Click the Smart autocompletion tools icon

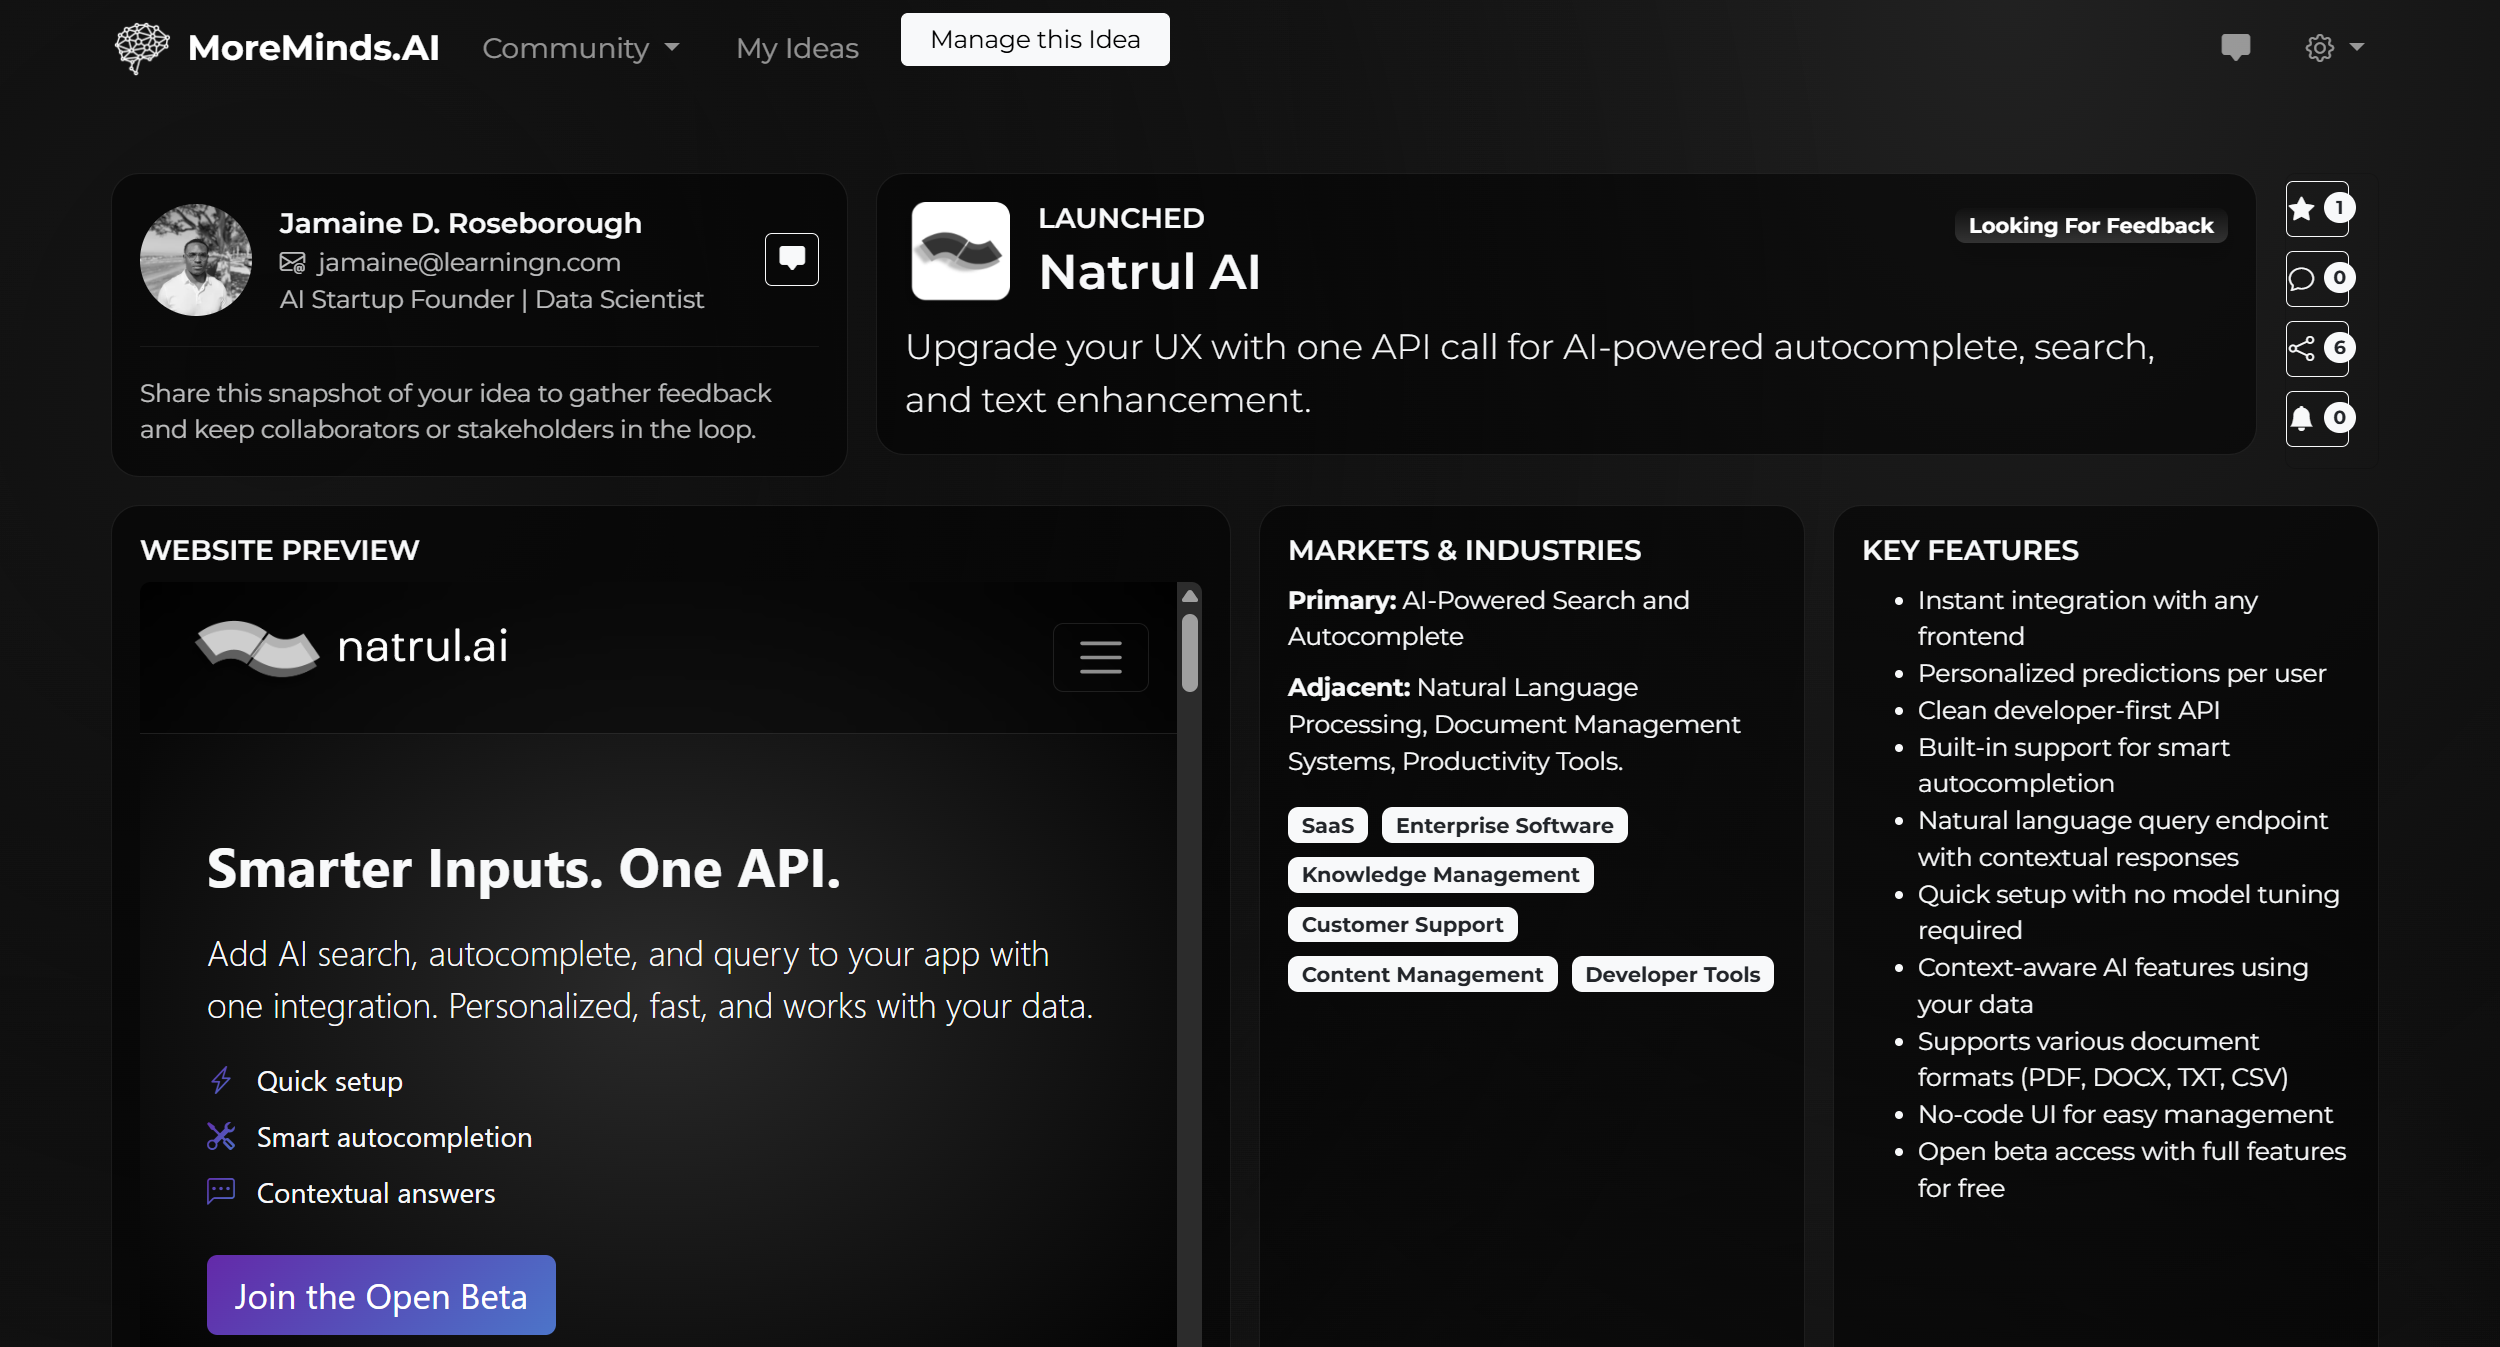221,1136
